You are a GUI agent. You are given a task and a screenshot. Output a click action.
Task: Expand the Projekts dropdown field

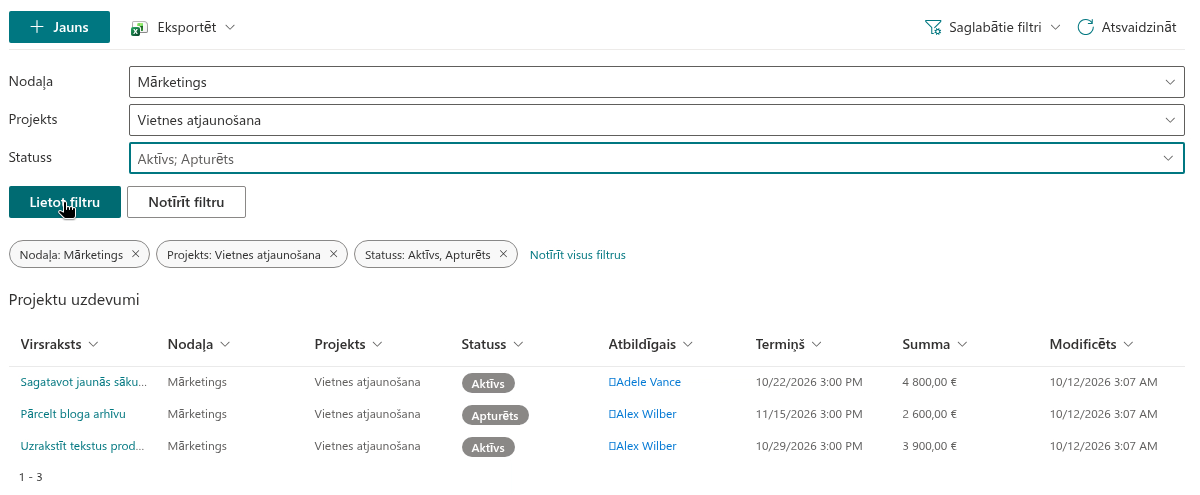coord(656,120)
